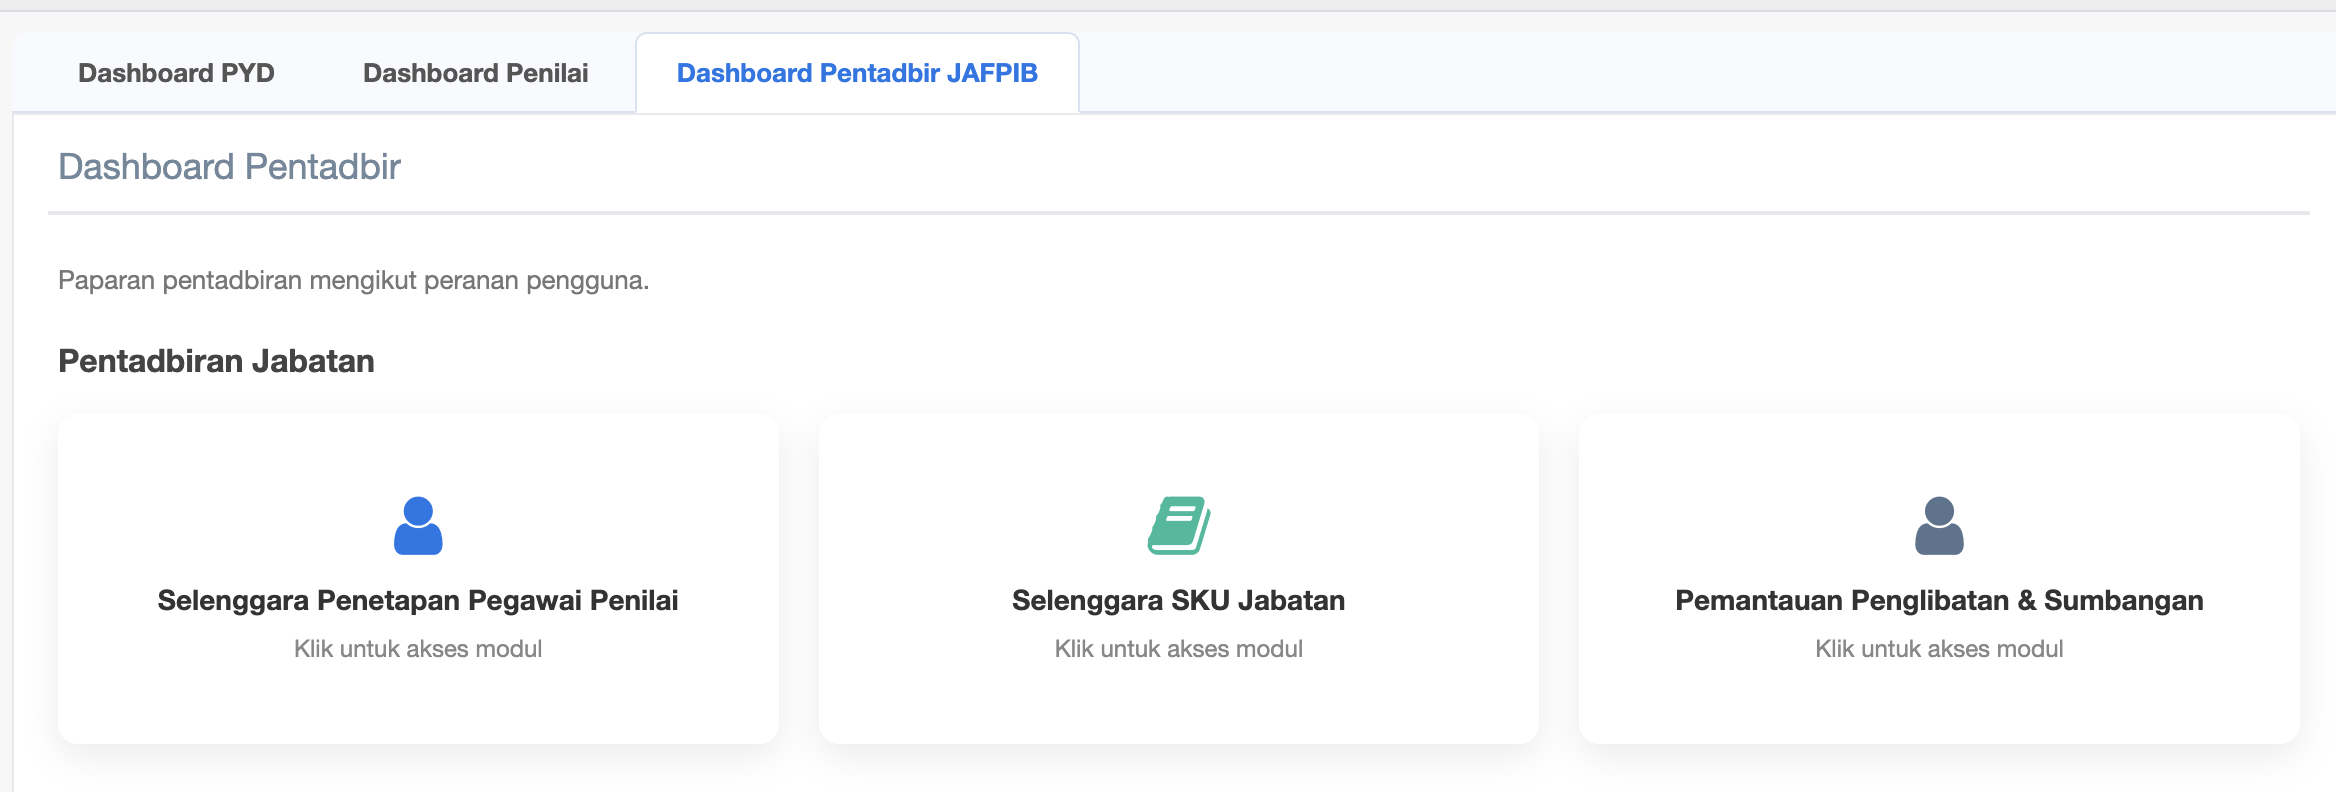Click empty bottom area of Penetapan Pegawai Penilai card
Image resolution: width=2336 pixels, height=792 pixels.
[x=418, y=708]
